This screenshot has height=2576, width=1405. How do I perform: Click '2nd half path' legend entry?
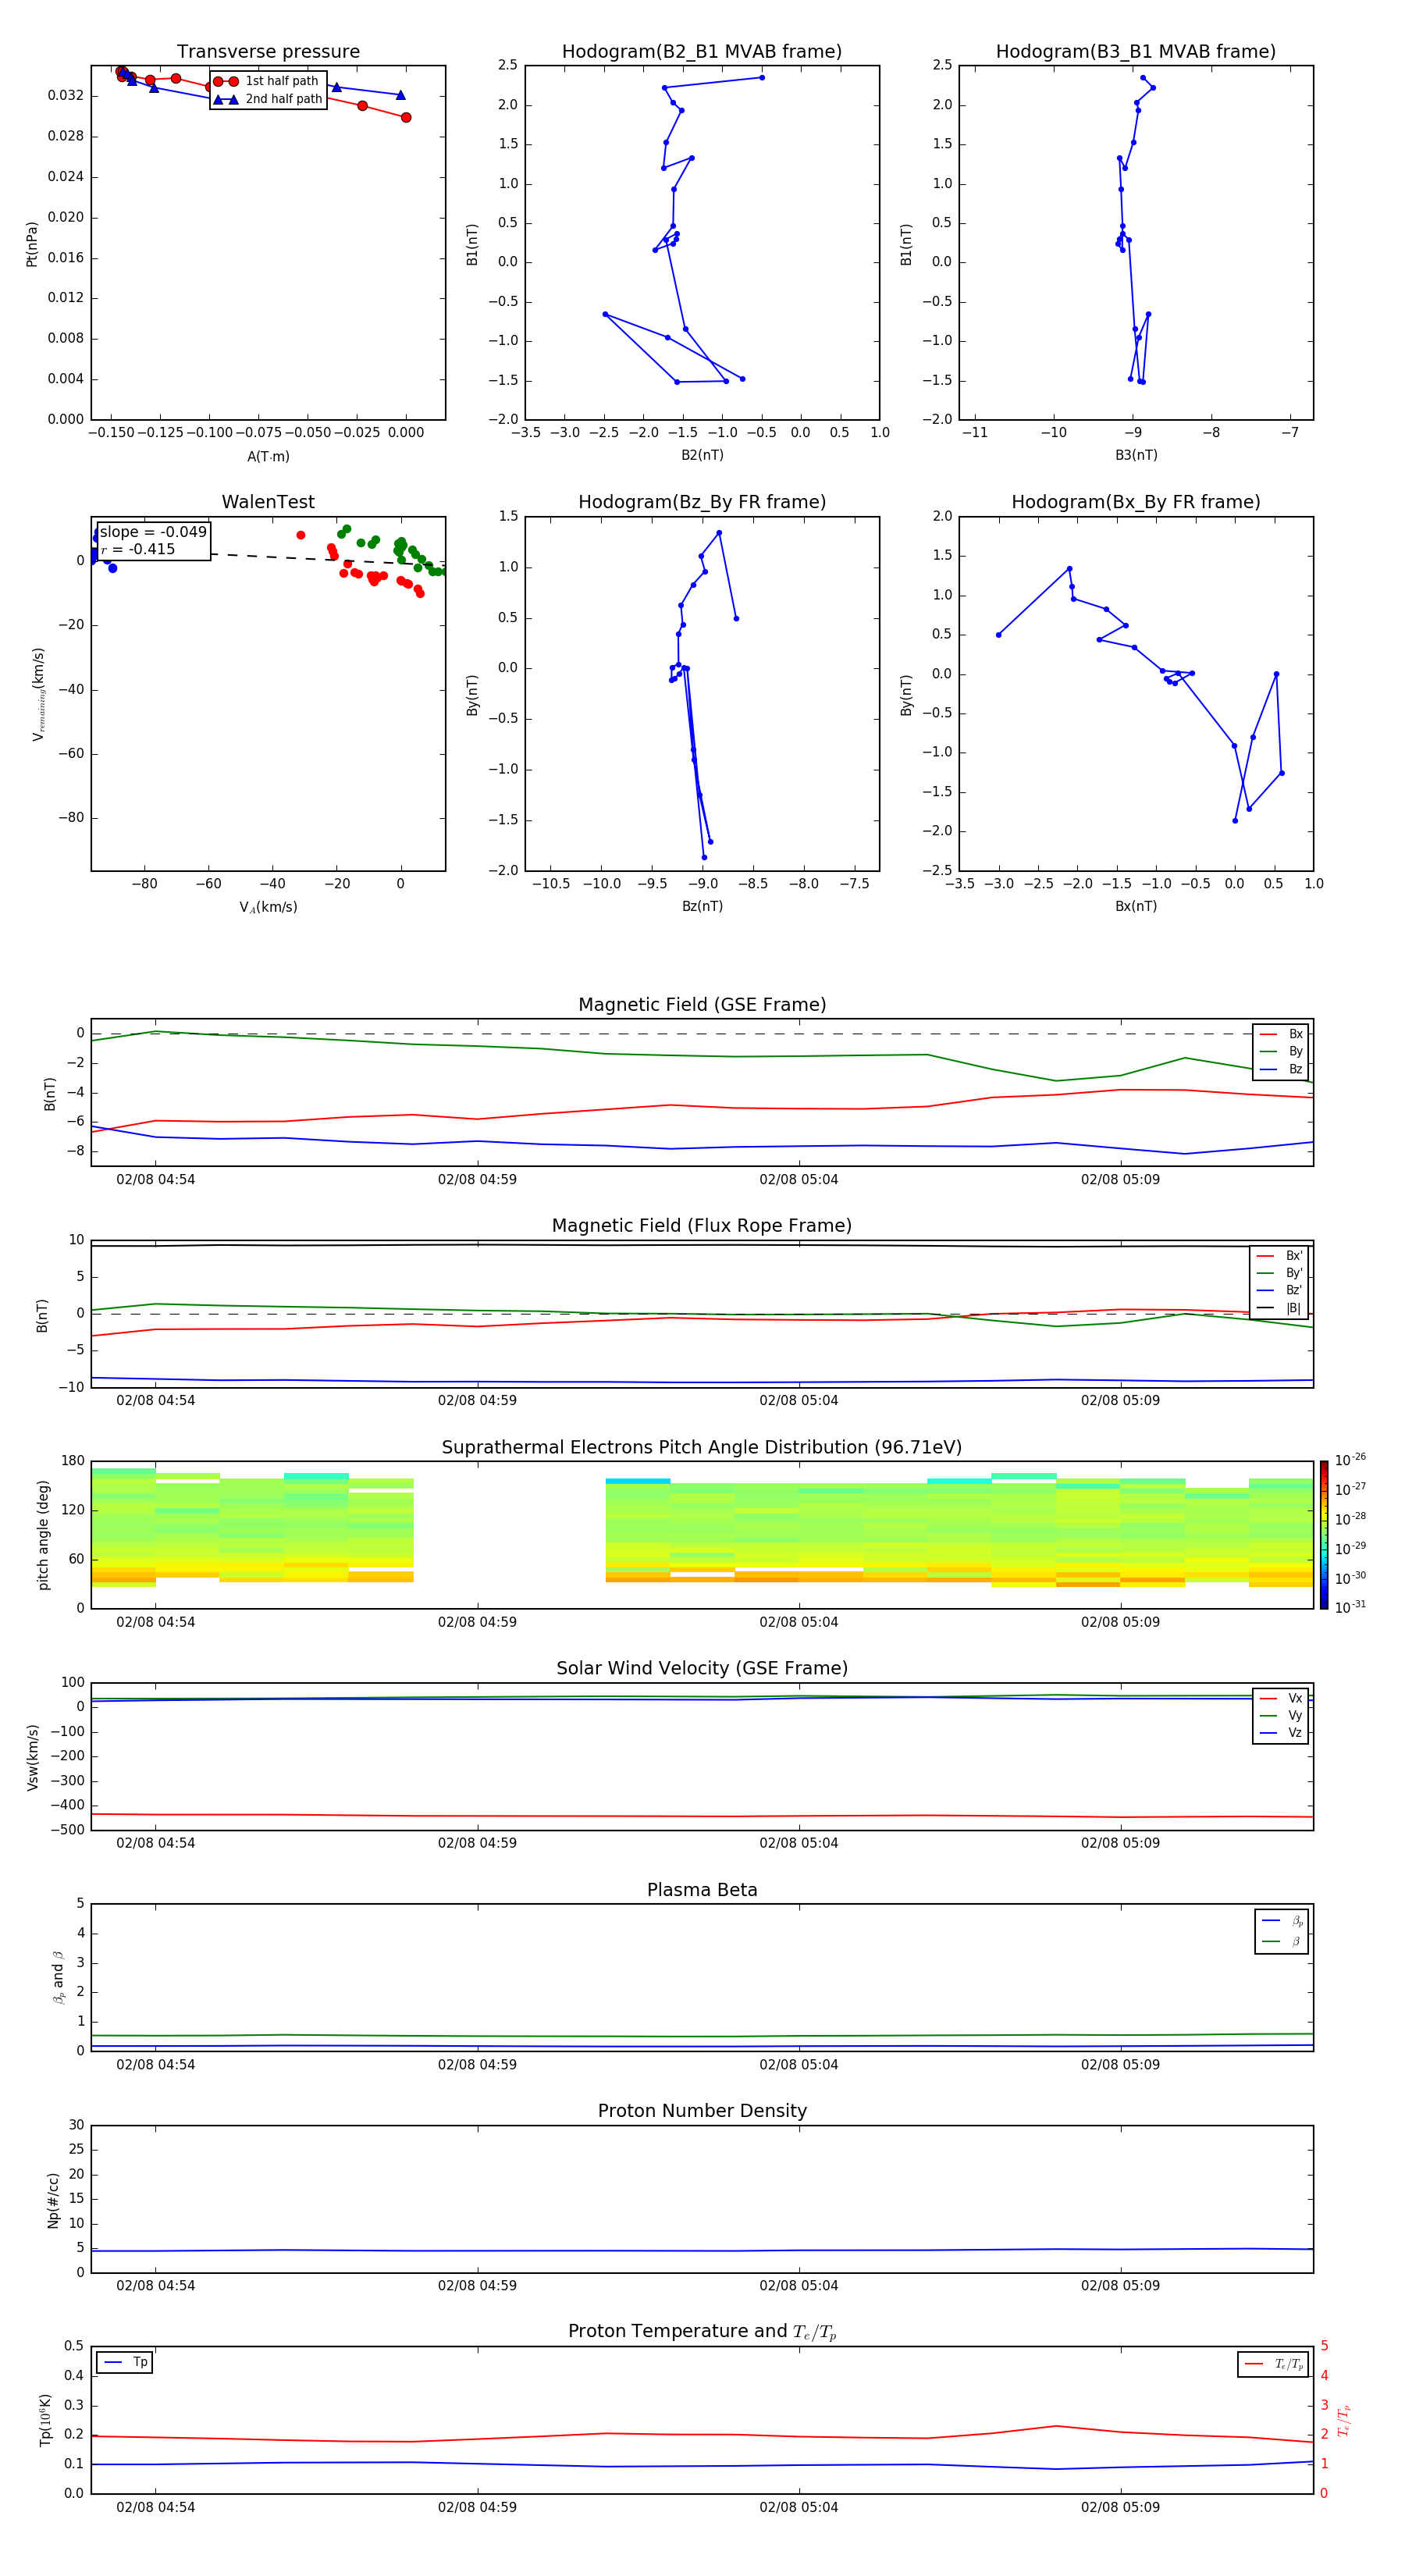click(x=268, y=99)
